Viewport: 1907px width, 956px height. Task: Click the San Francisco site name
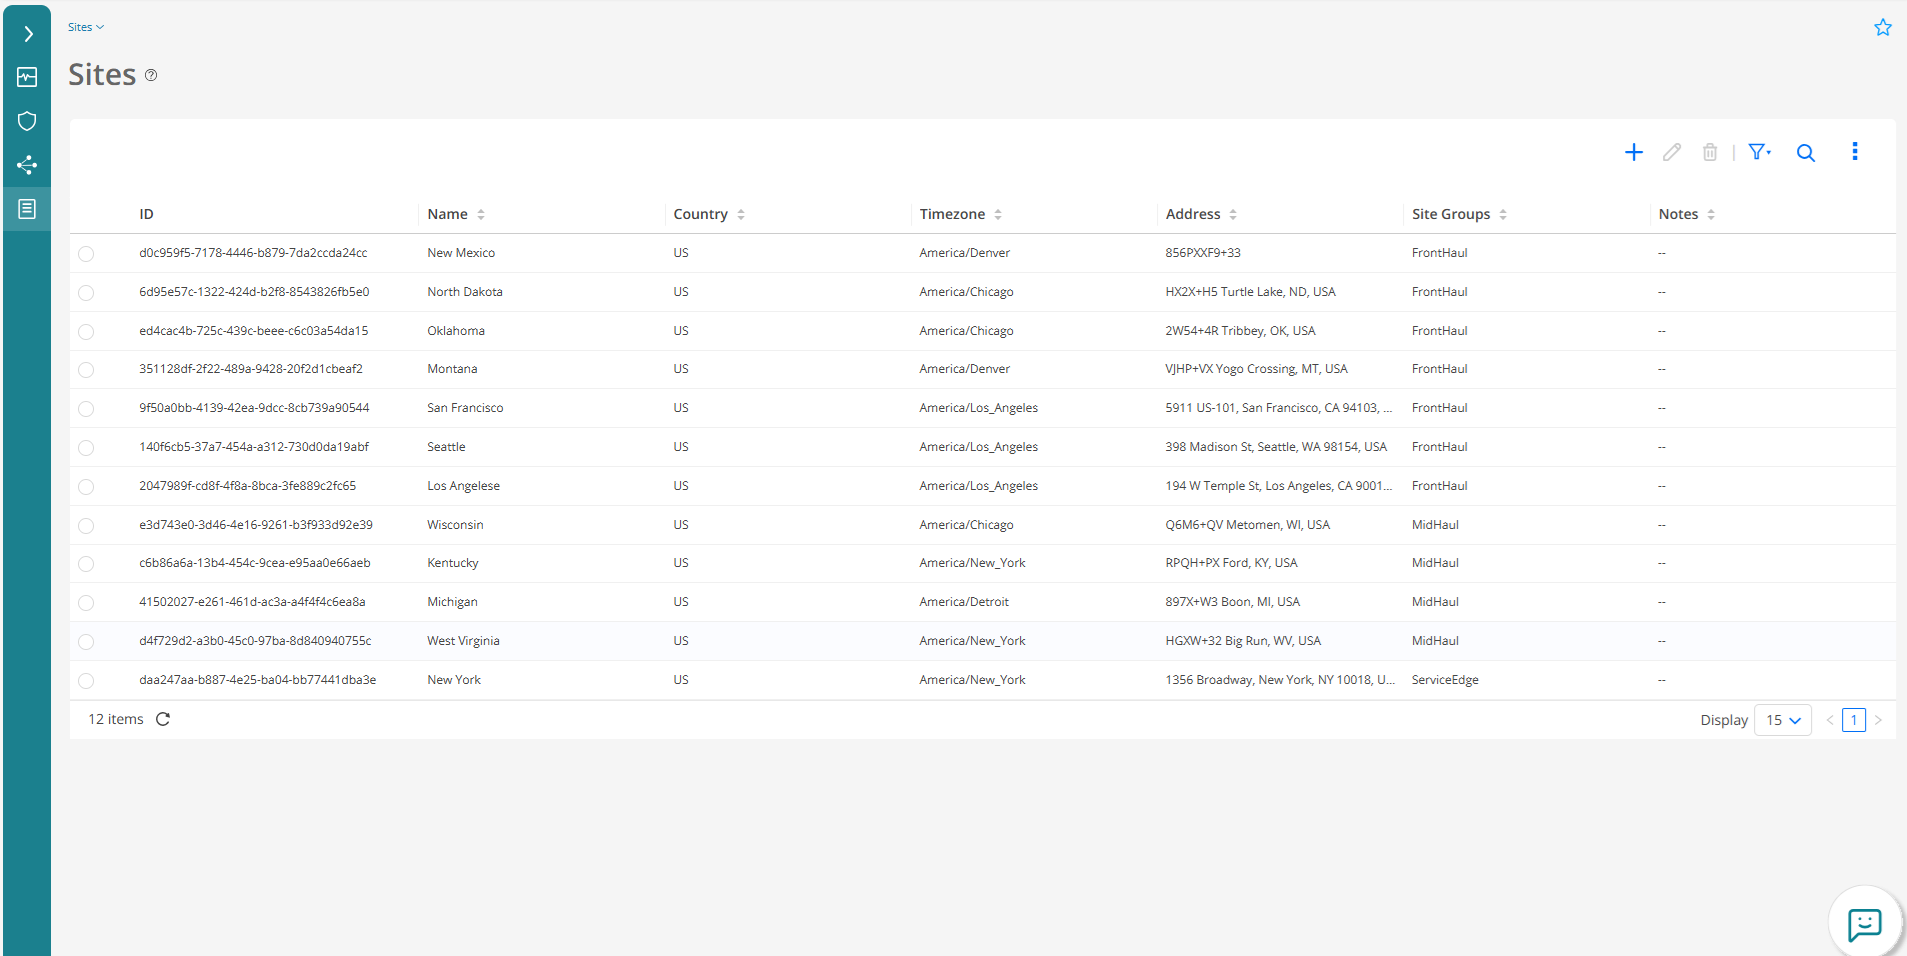(465, 408)
